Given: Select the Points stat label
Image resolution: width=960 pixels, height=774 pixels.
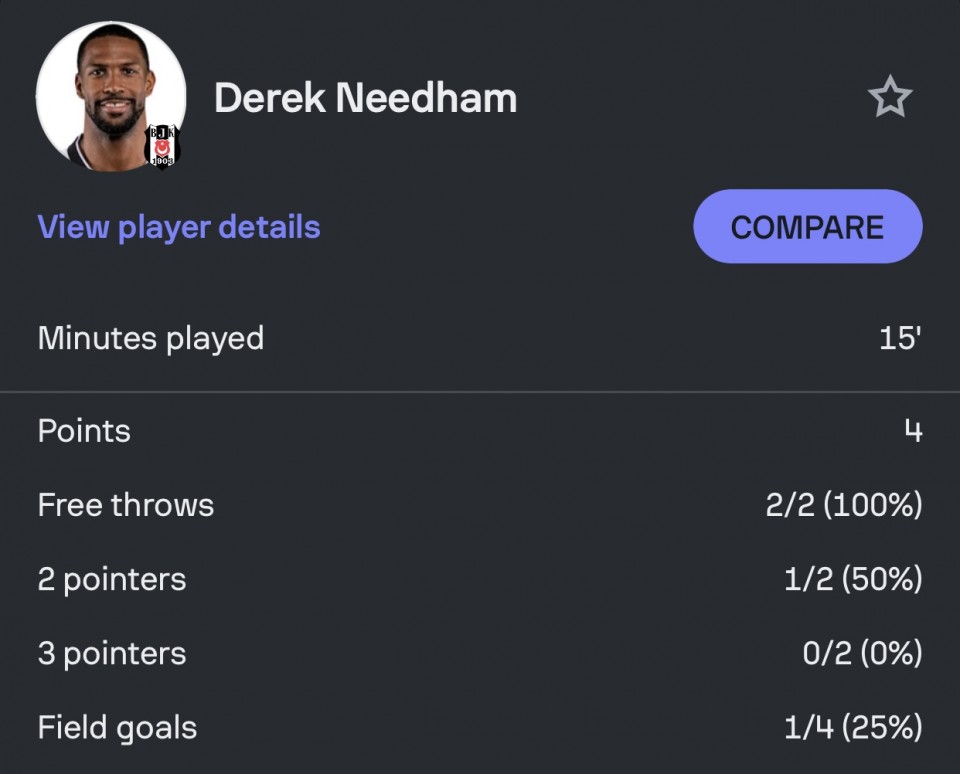Looking at the screenshot, I should coord(84,431).
